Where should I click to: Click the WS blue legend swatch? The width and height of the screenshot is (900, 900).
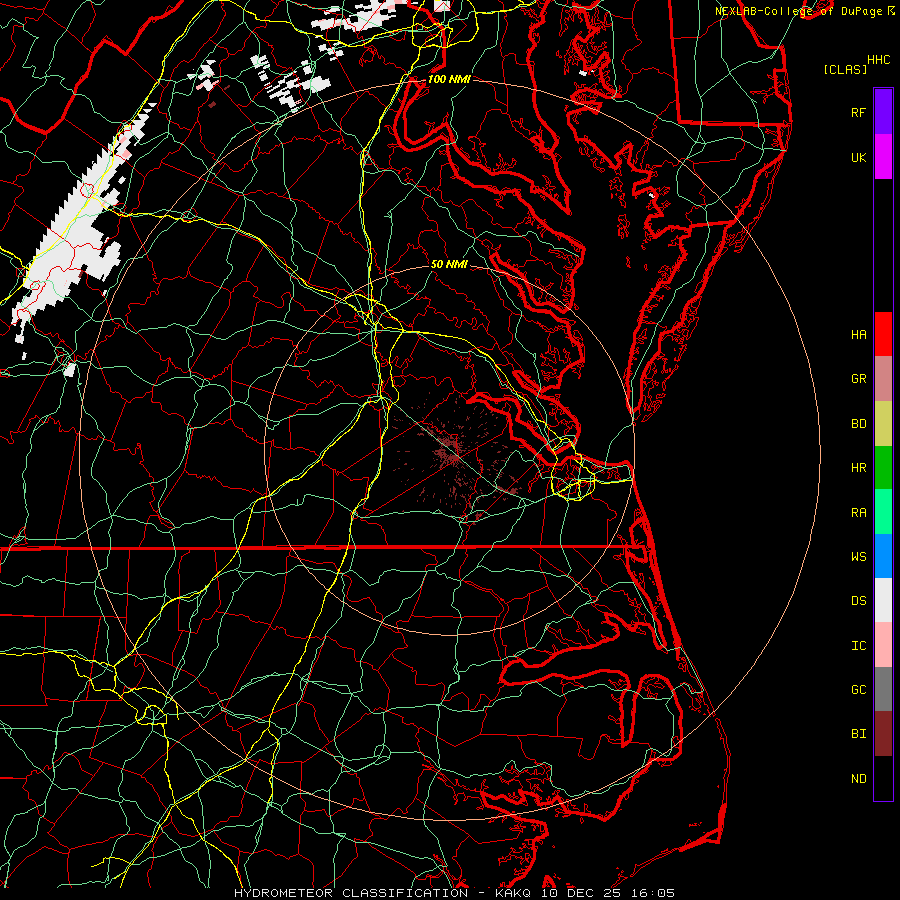883,556
